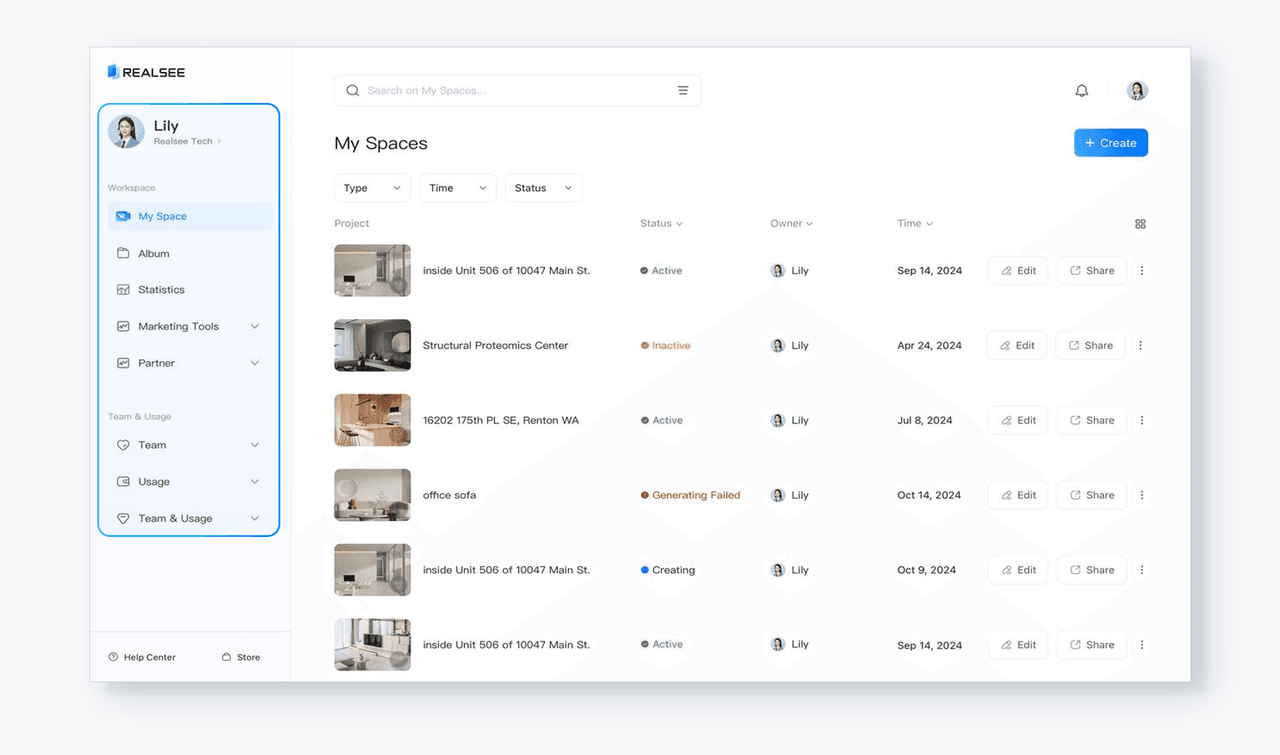Select My Space in sidebar
Image resolution: width=1280 pixels, height=755 pixels.
point(190,216)
